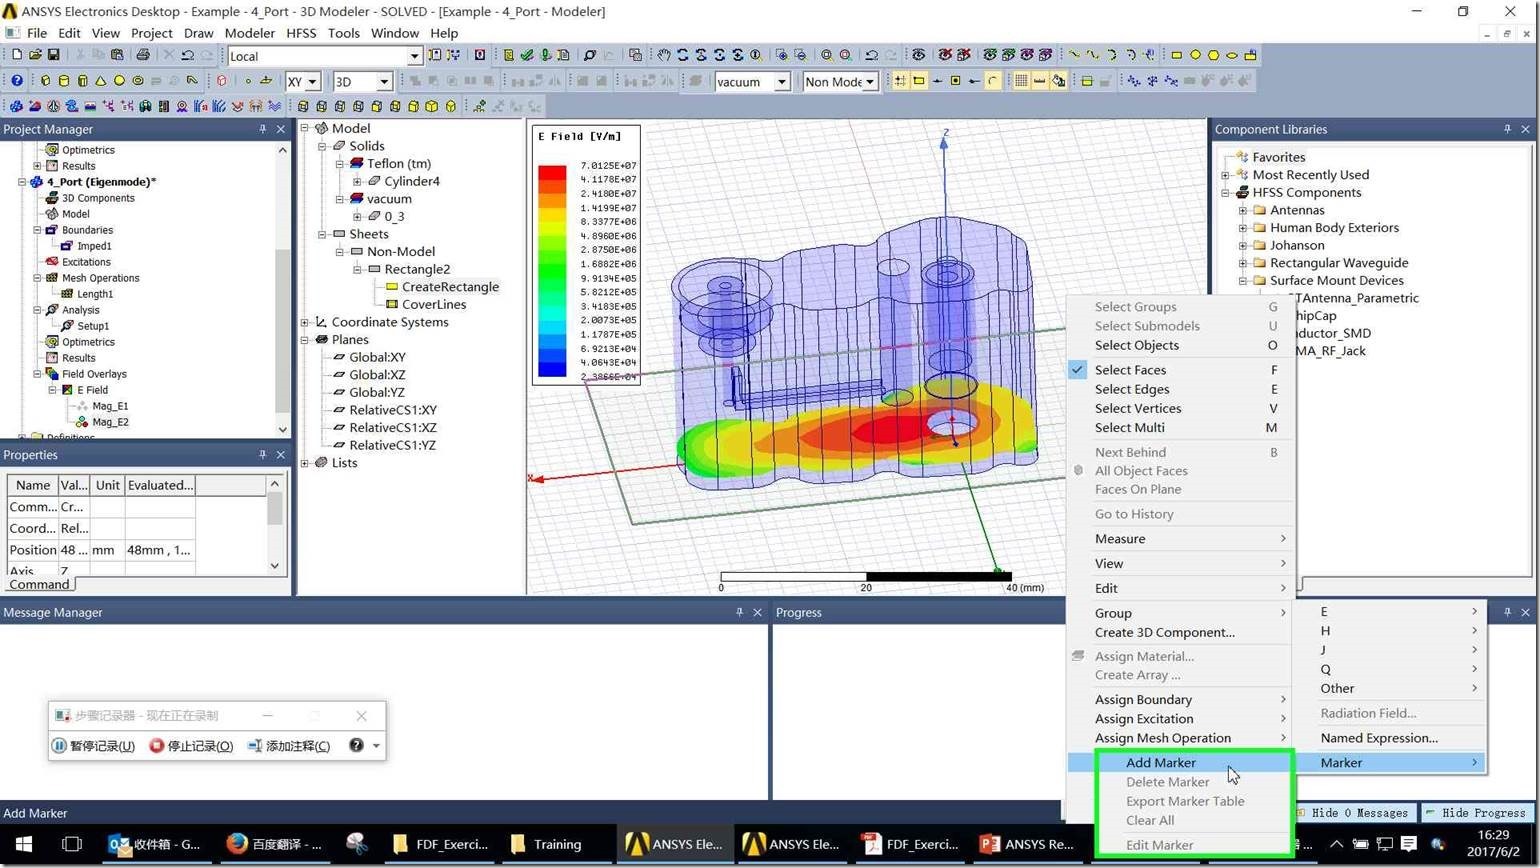Toggle auto-hide pin on Project Manager panel
The width and height of the screenshot is (1540, 868).
pos(262,129)
